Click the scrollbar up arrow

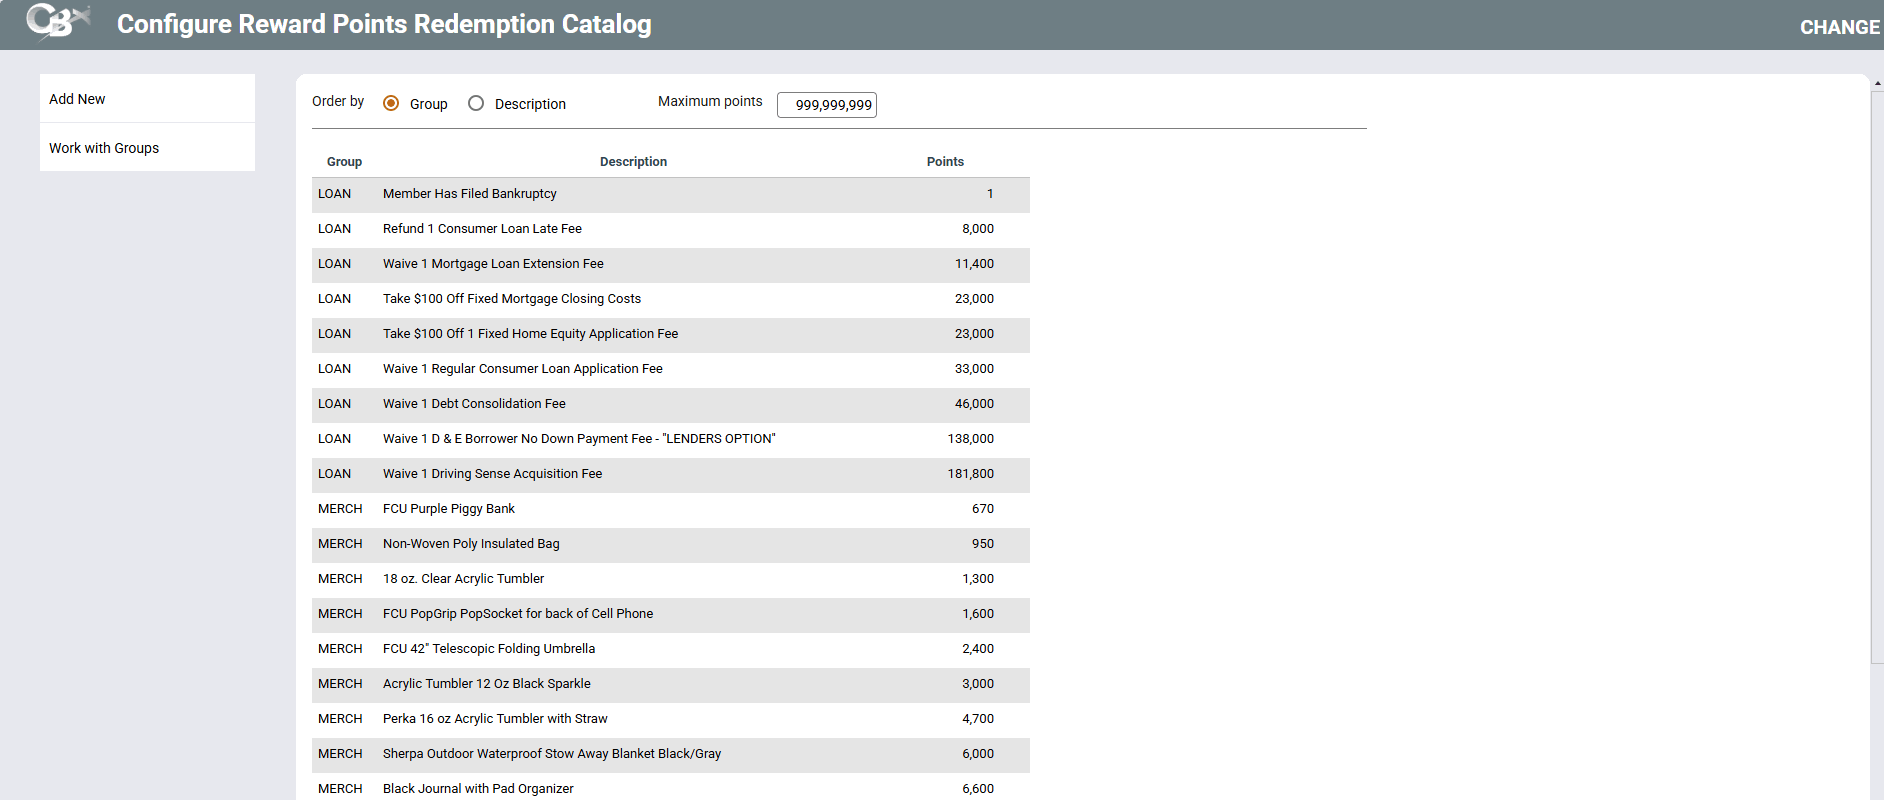[1877, 83]
